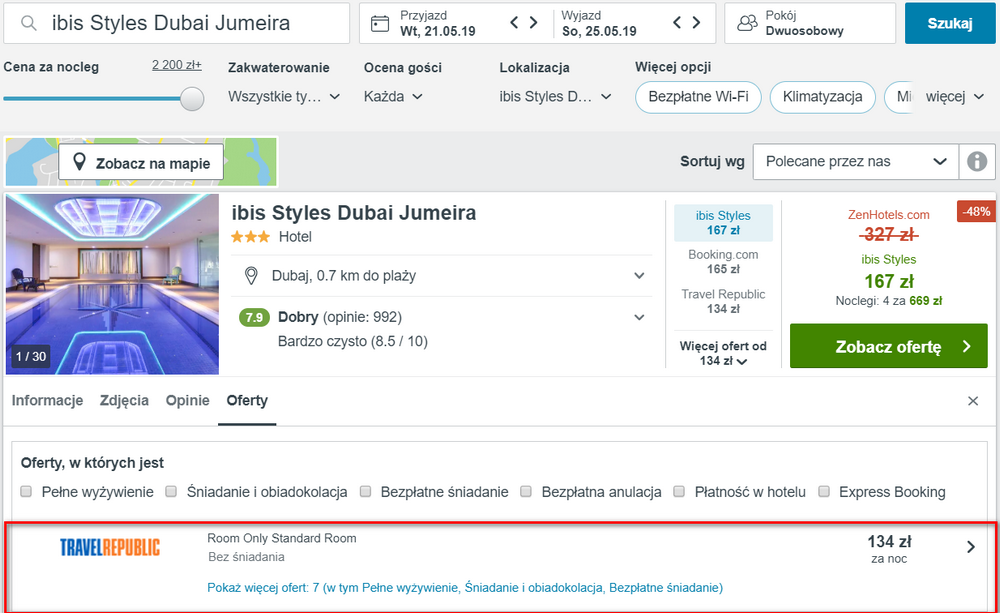1000x613 pixels.
Task: Tick Bezpłatne śniadanie checkbox
Action: (365, 491)
